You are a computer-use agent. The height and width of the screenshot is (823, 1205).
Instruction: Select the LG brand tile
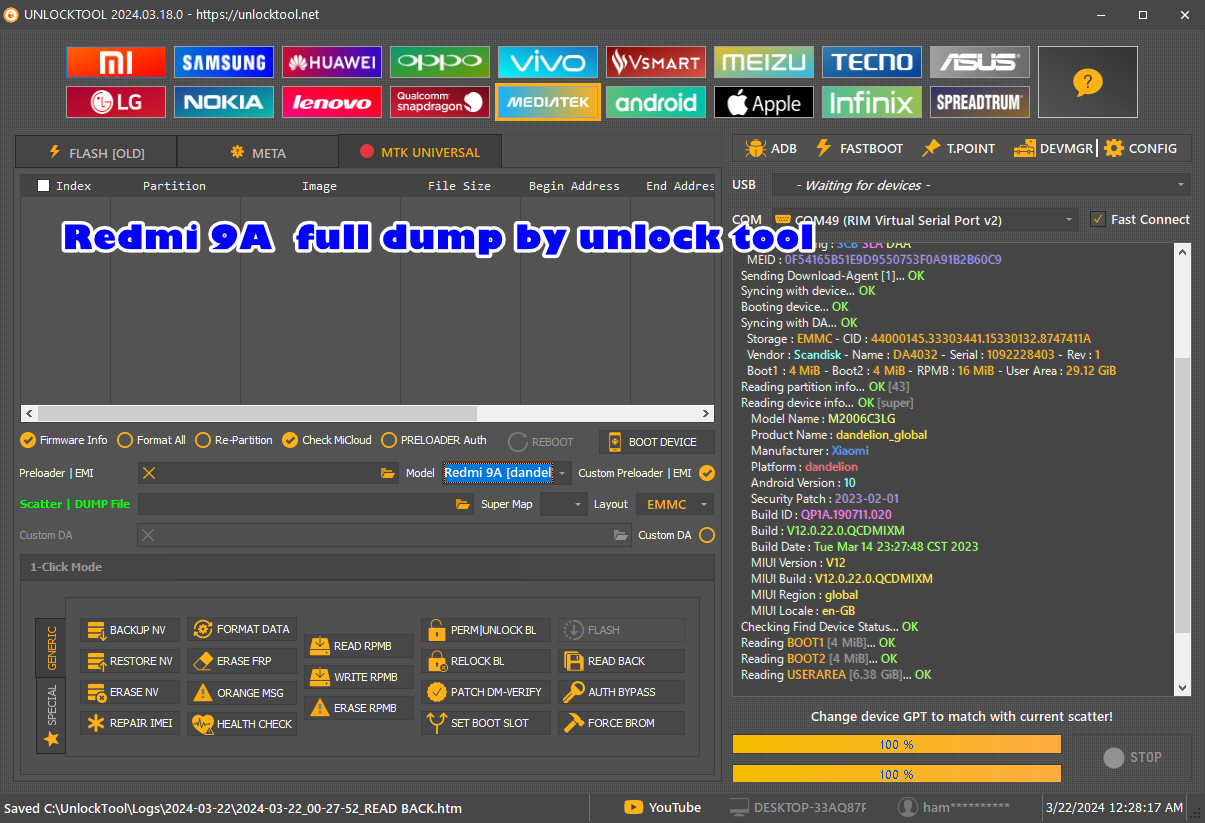[x=116, y=102]
